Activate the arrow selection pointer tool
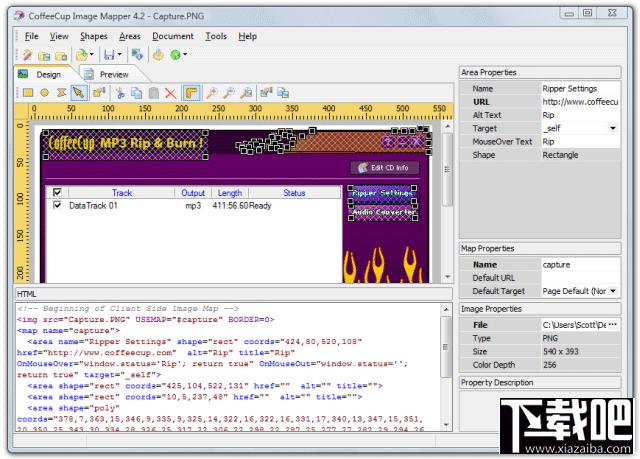This screenshot has height=459, width=640. [x=80, y=93]
